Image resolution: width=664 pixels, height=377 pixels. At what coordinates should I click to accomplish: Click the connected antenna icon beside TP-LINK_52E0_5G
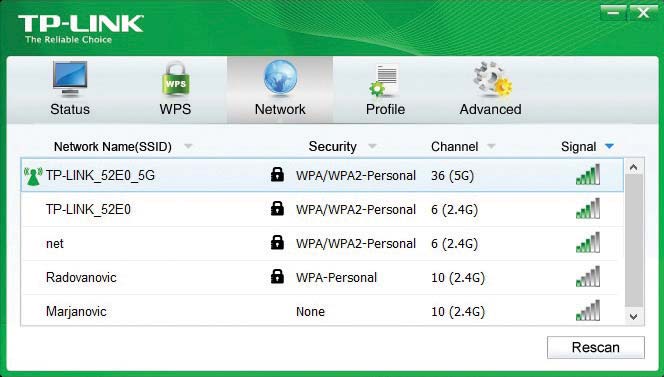coord(33,176)
